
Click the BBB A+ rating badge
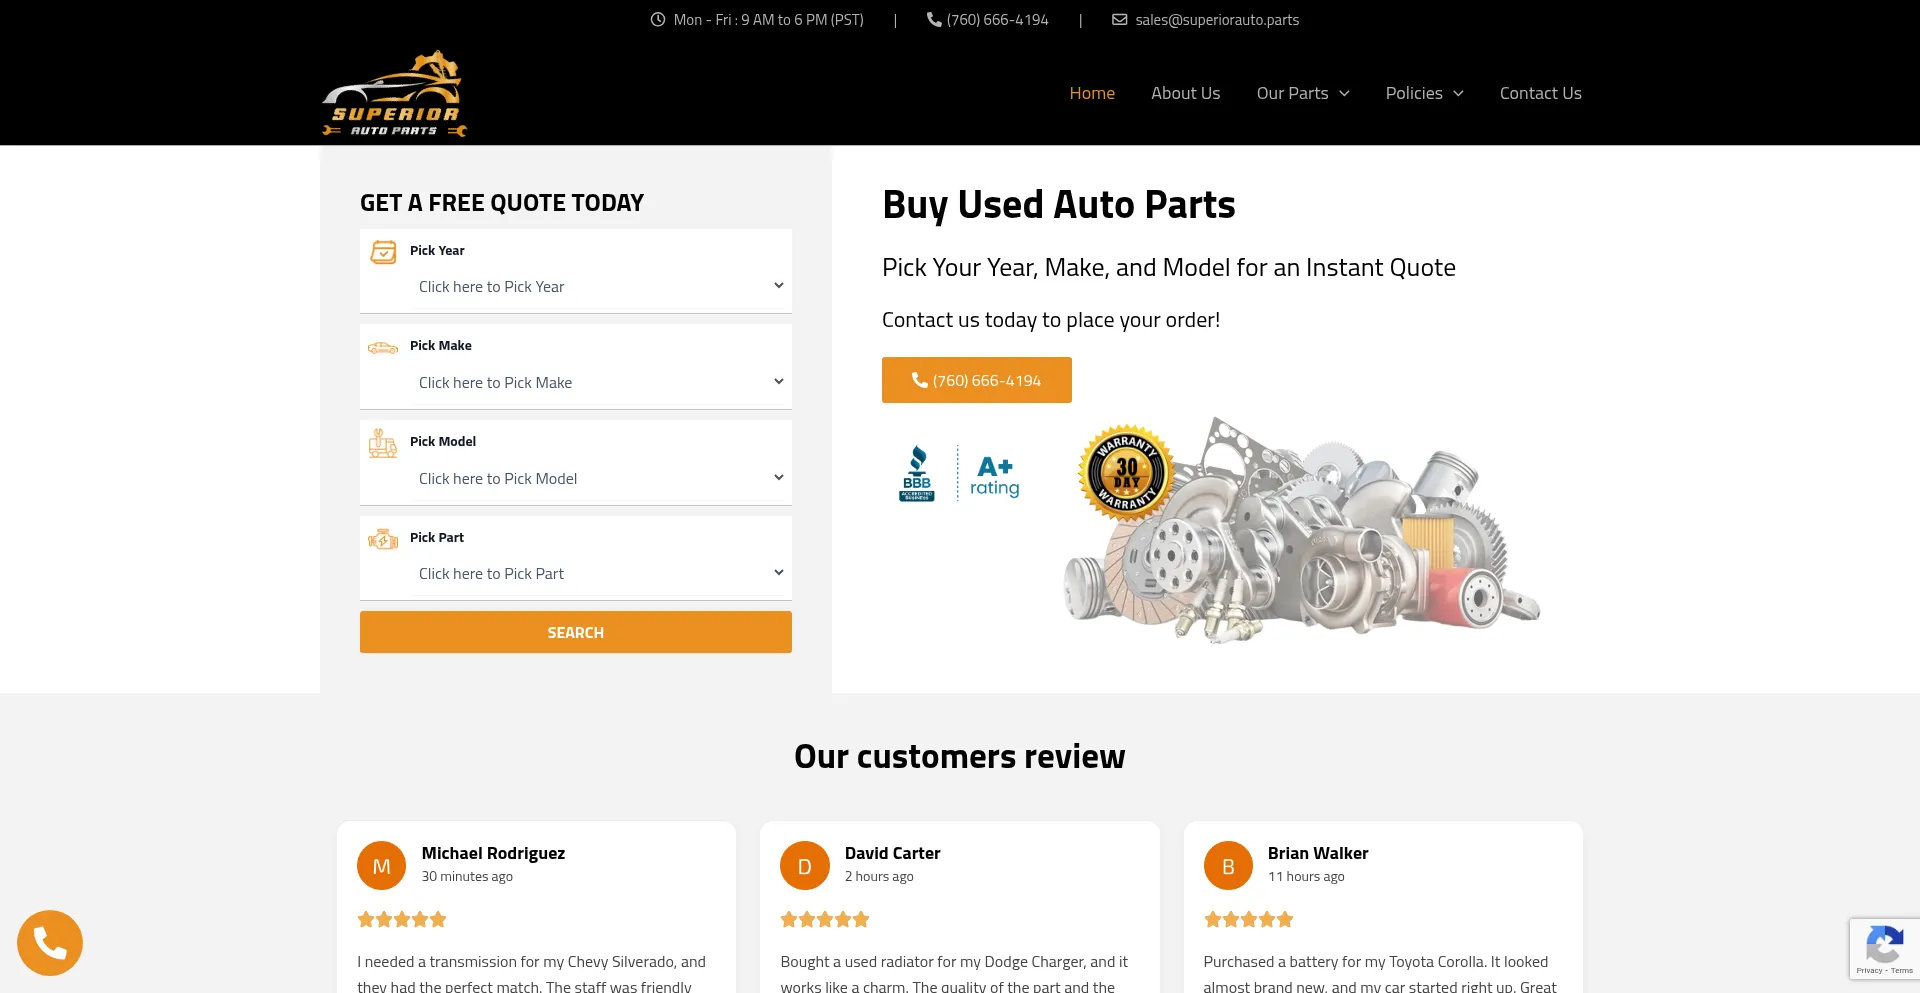[958, 474]
